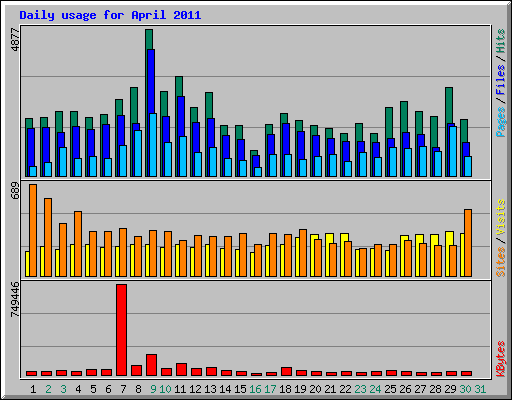512x400 pixels.
Task: Click the 'Hits' legend label
Action: pos(501,41)
